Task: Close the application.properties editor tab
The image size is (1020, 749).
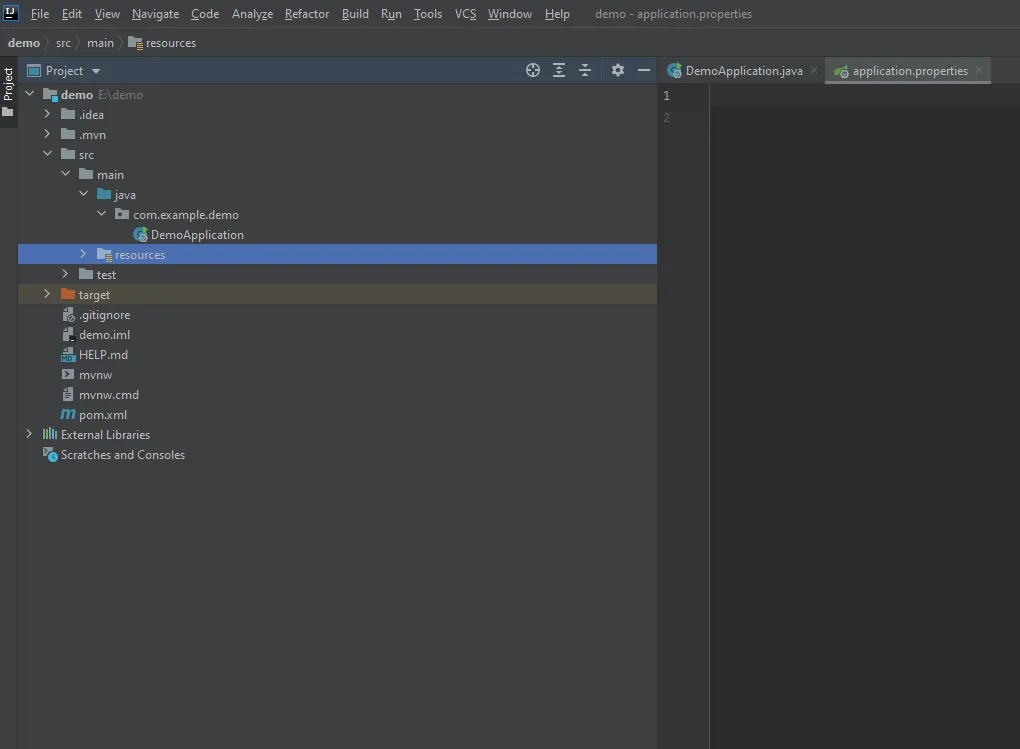Action: coord(979,70)
